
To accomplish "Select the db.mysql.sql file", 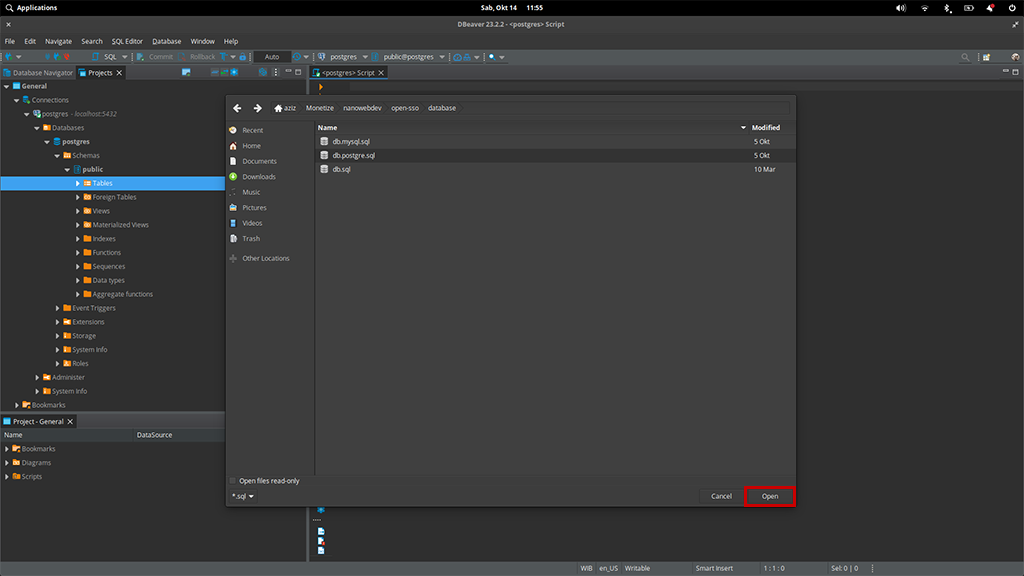I will tap(351, 142).
